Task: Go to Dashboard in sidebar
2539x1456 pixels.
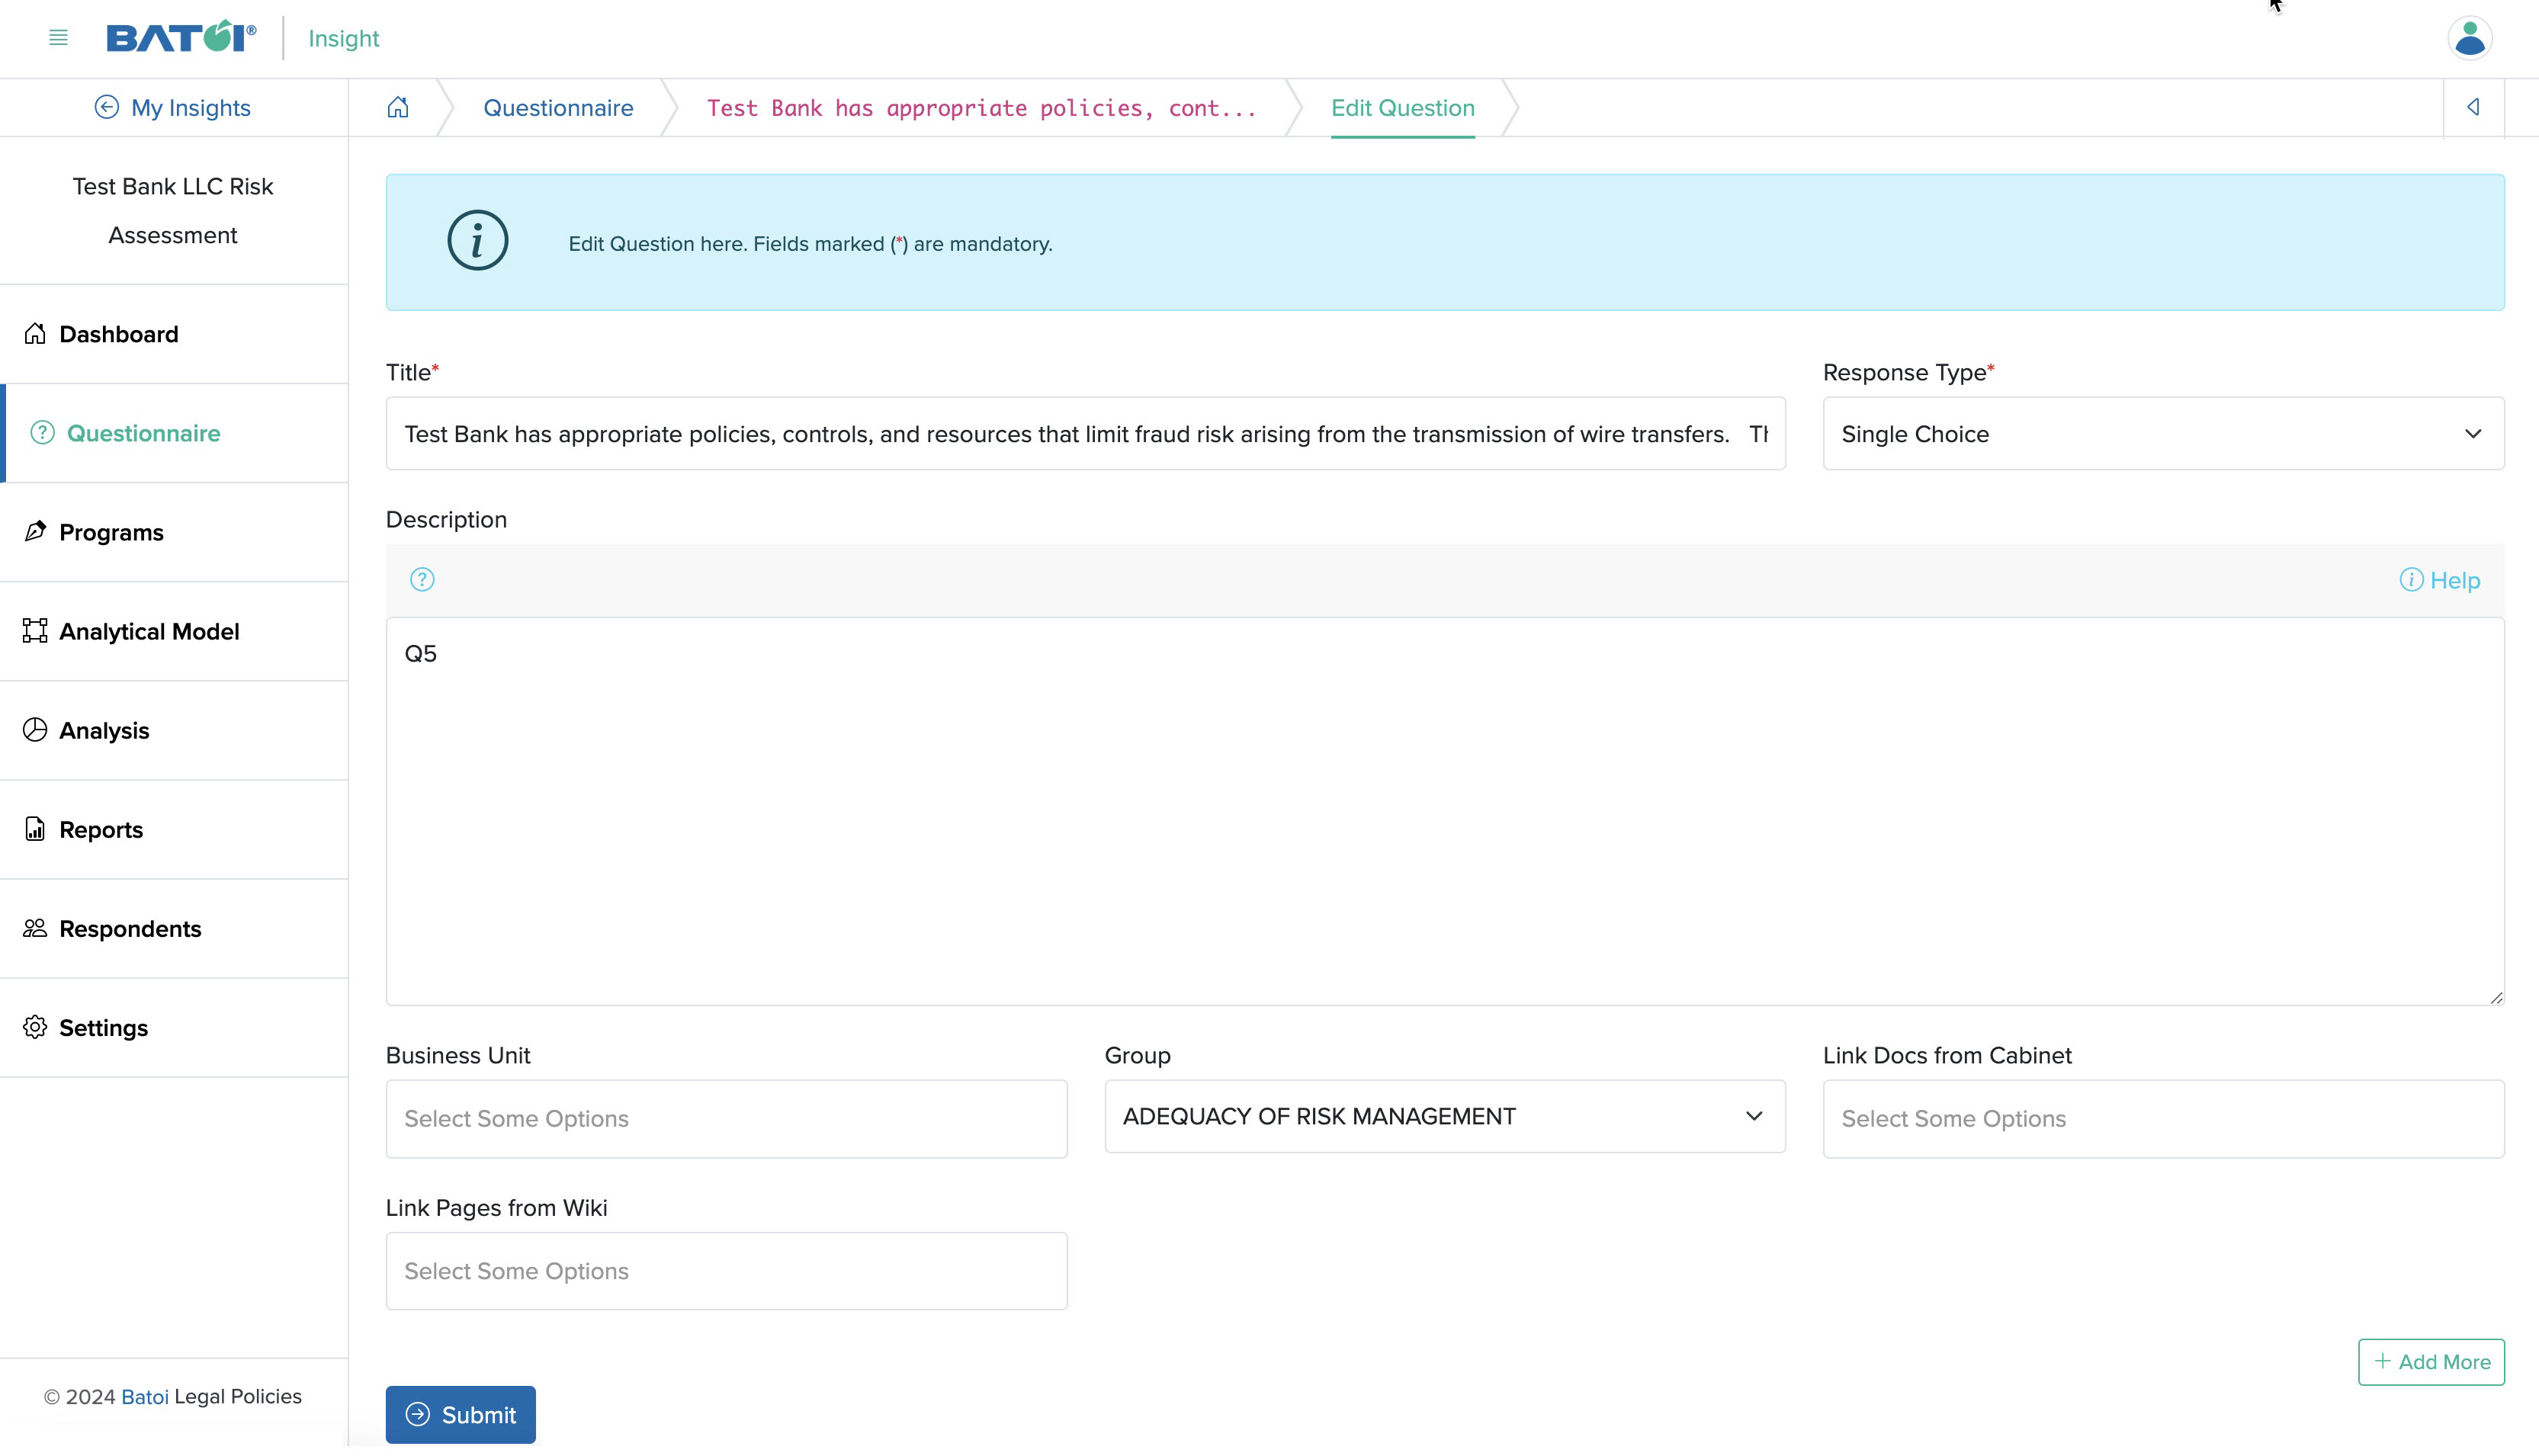Action: click(174, 334)
